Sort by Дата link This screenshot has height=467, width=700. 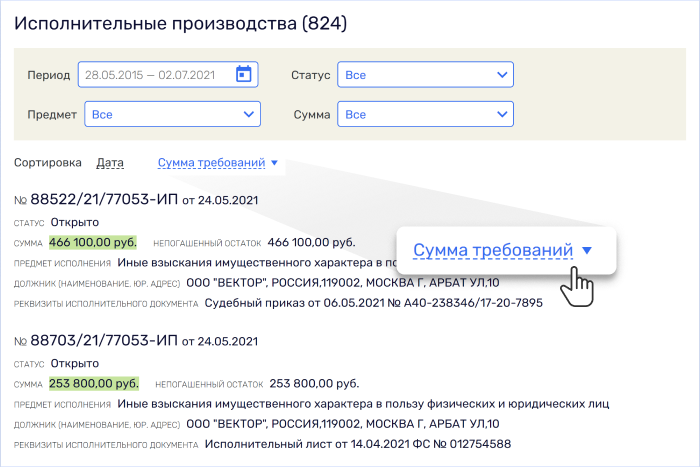click(x=110, y=163)
